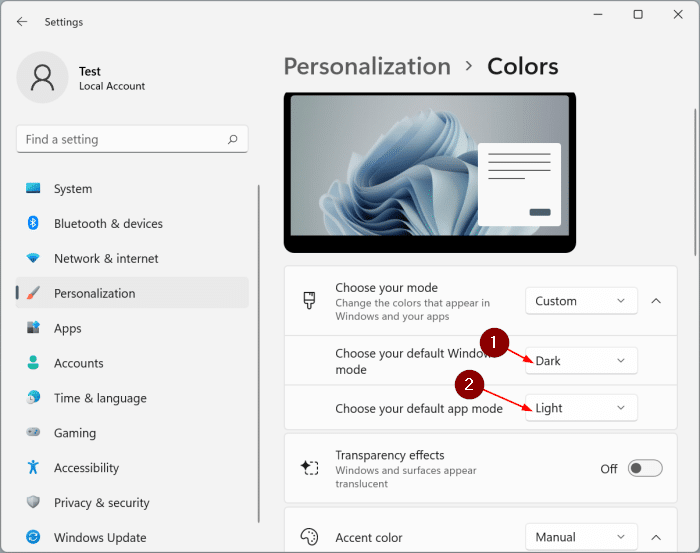Open Bluetooth & devices category

(132, 224)
